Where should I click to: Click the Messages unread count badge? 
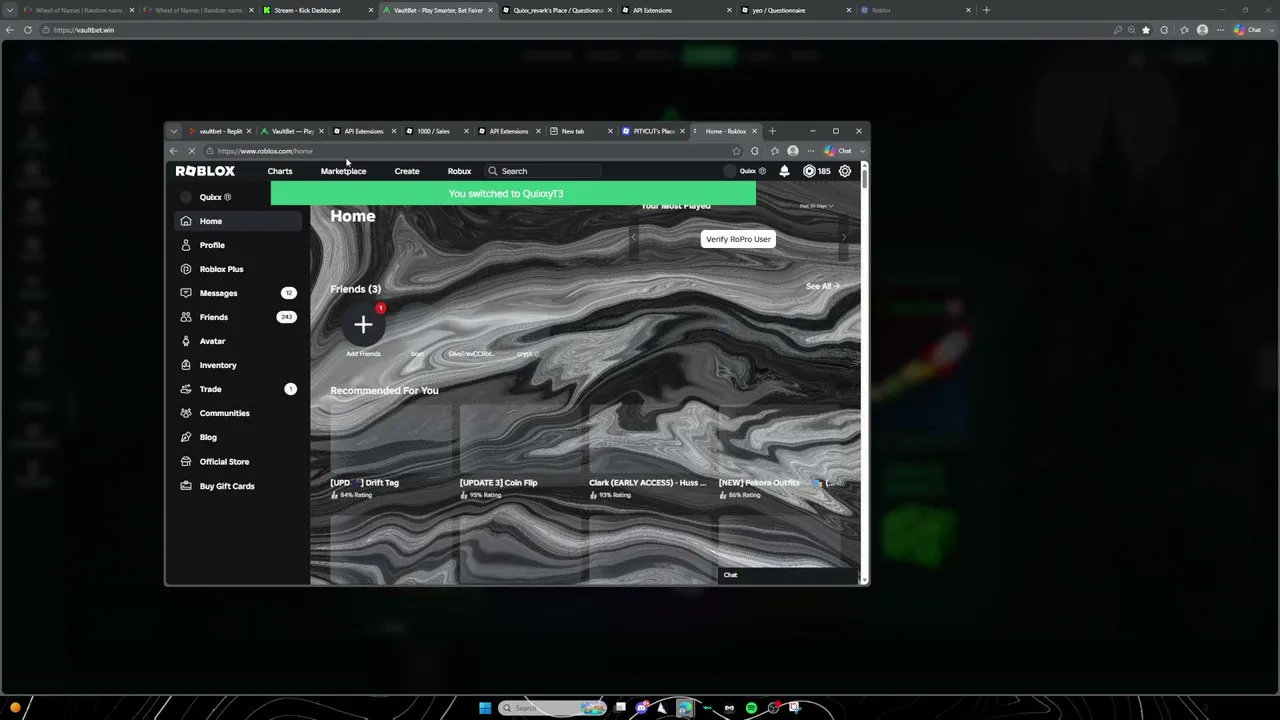click(x=288, y=293)
